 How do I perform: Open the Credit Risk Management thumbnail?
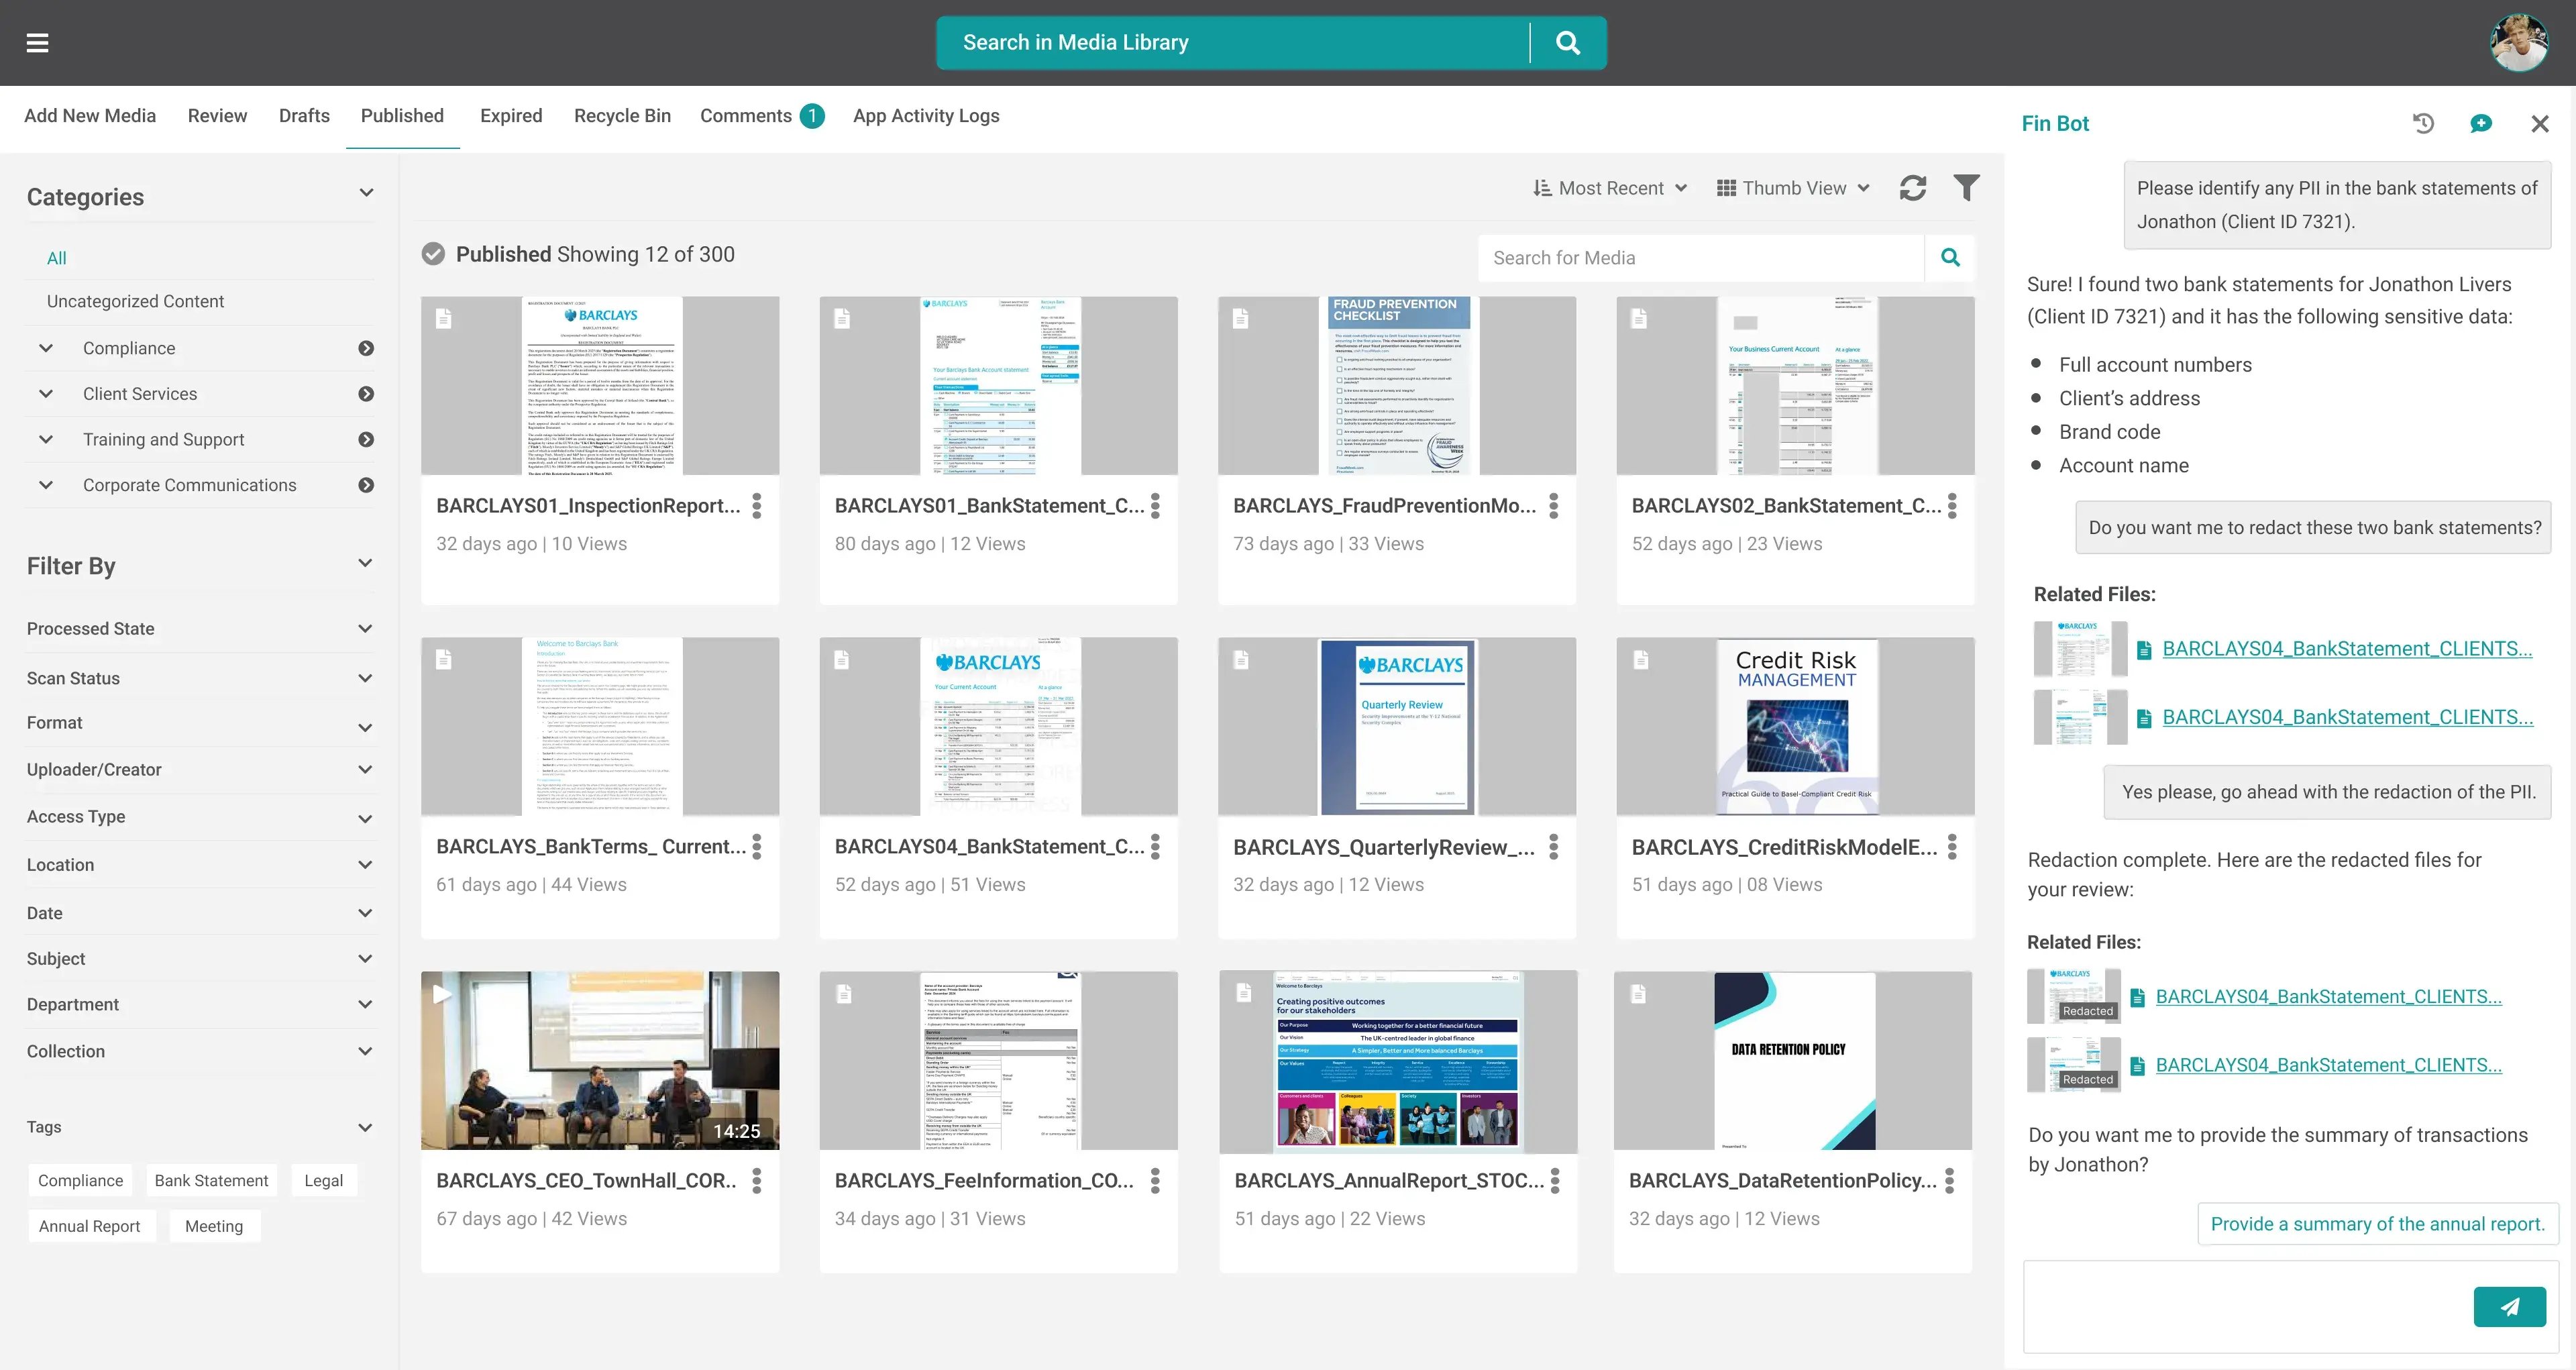pyautogui.click(x=1796, y=727)
